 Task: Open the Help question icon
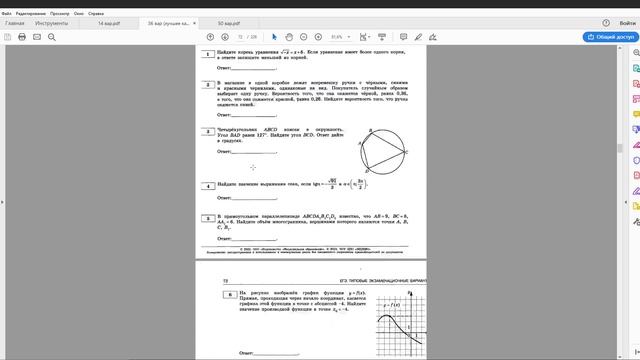click(x=606, y=23)
